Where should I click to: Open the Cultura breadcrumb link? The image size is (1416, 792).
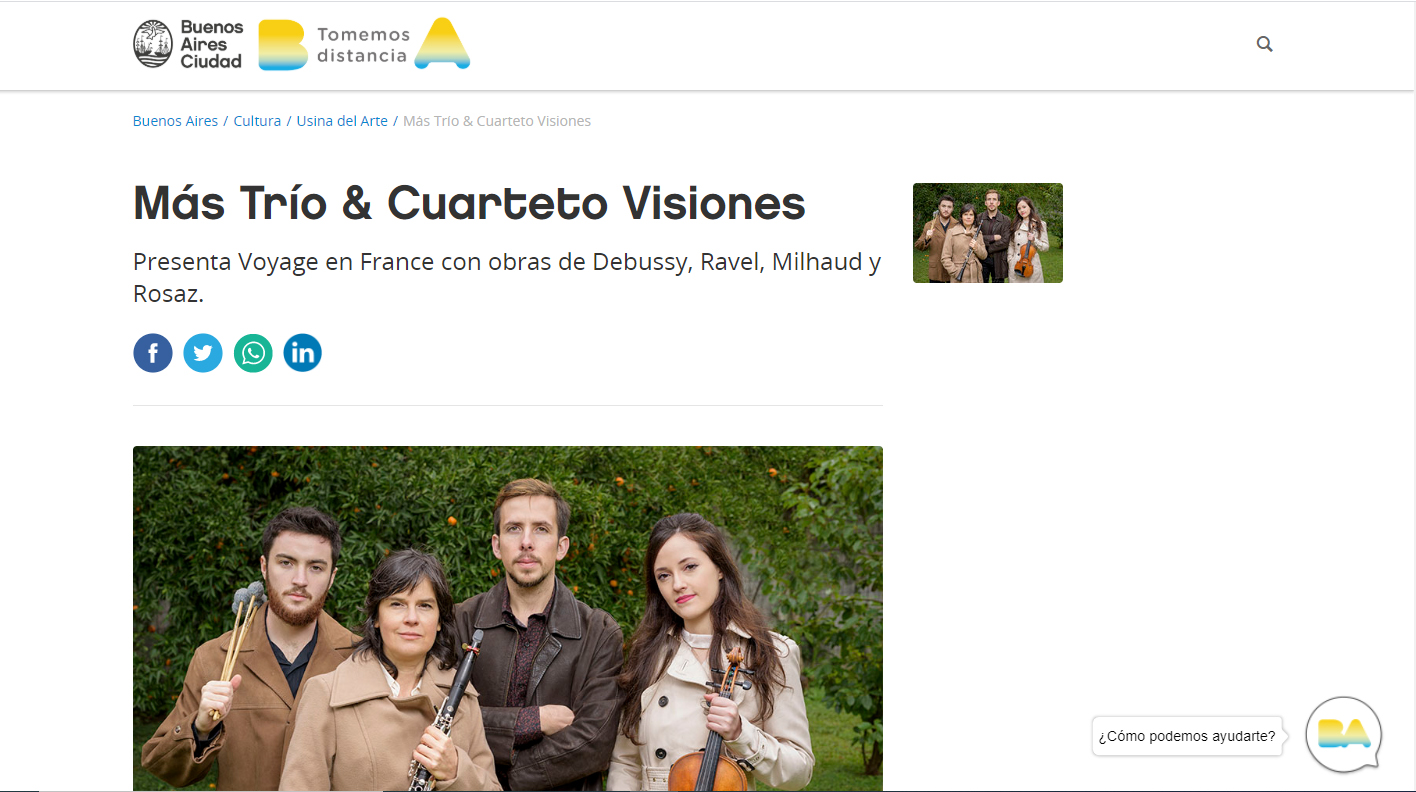pyautogui.click(x=257, y=121)
